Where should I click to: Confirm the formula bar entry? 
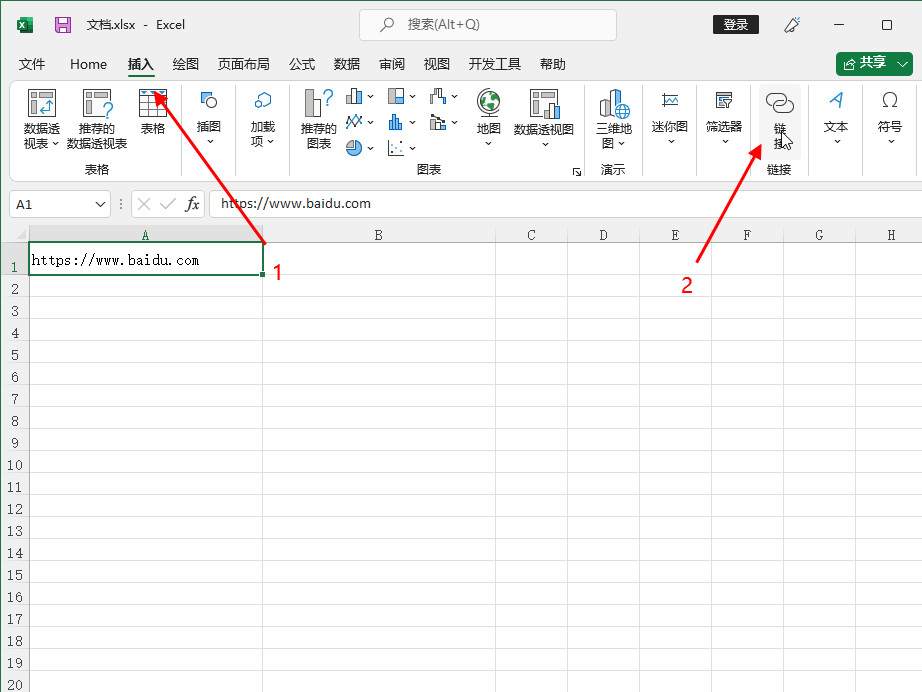168,204
